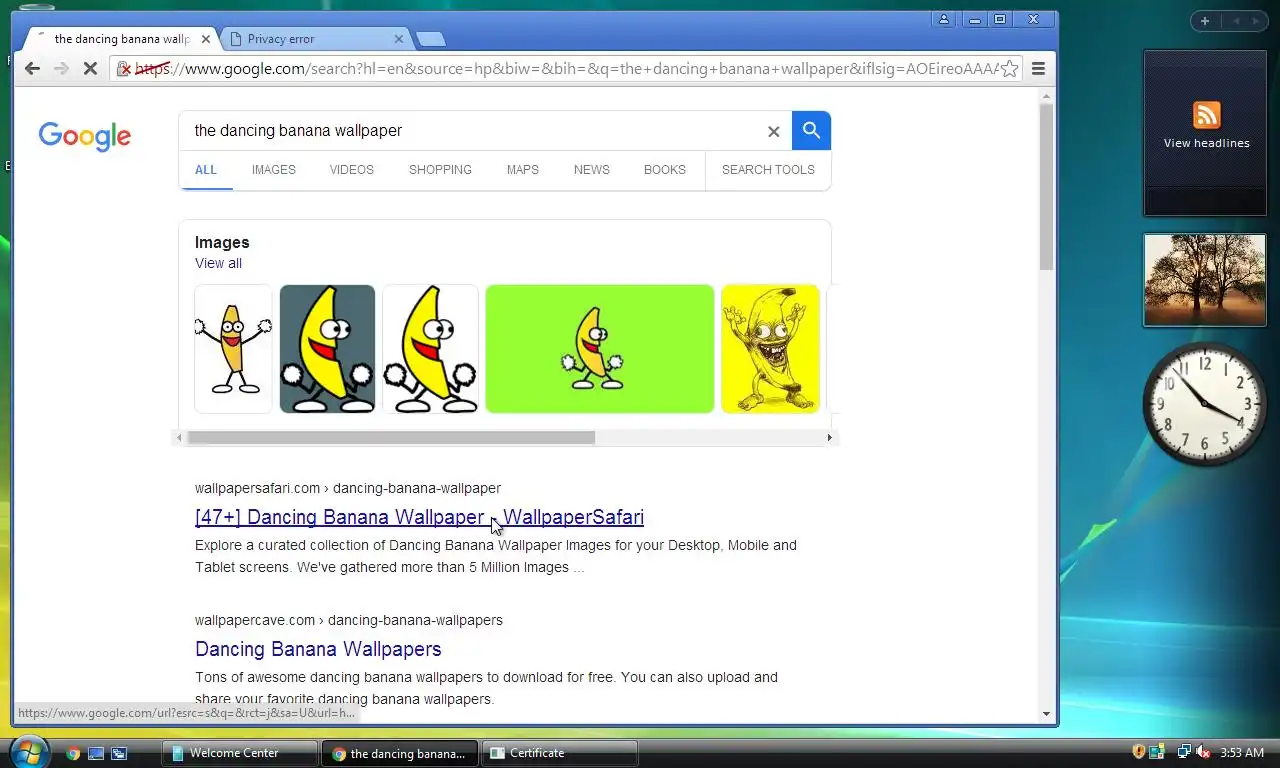Launch Chrome from the quick launch bar

pos(73,753)
